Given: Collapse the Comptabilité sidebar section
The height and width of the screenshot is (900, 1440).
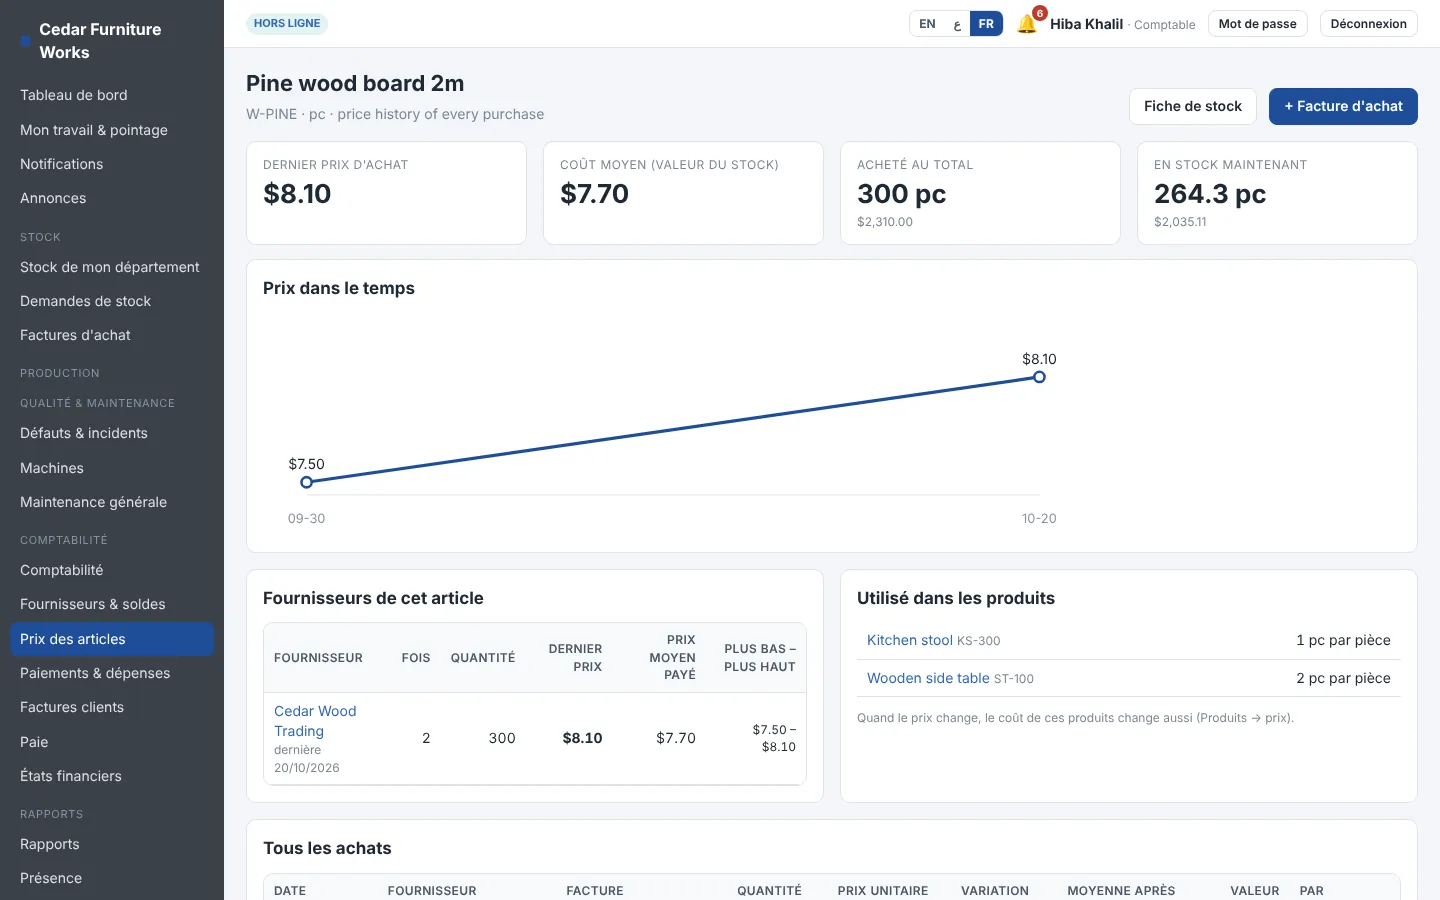Looking at the screenshot, I should point(63,540).
